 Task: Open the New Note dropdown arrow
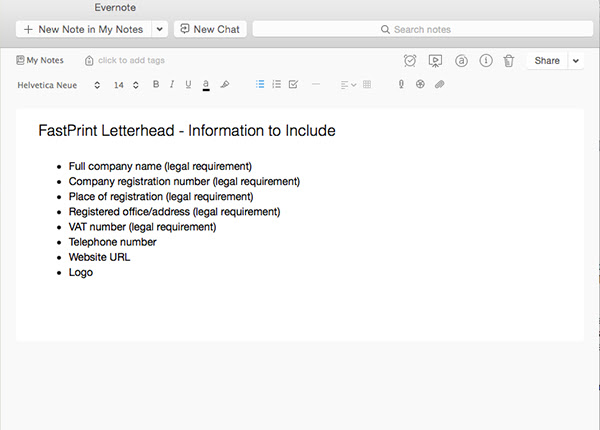click(160, 29)
